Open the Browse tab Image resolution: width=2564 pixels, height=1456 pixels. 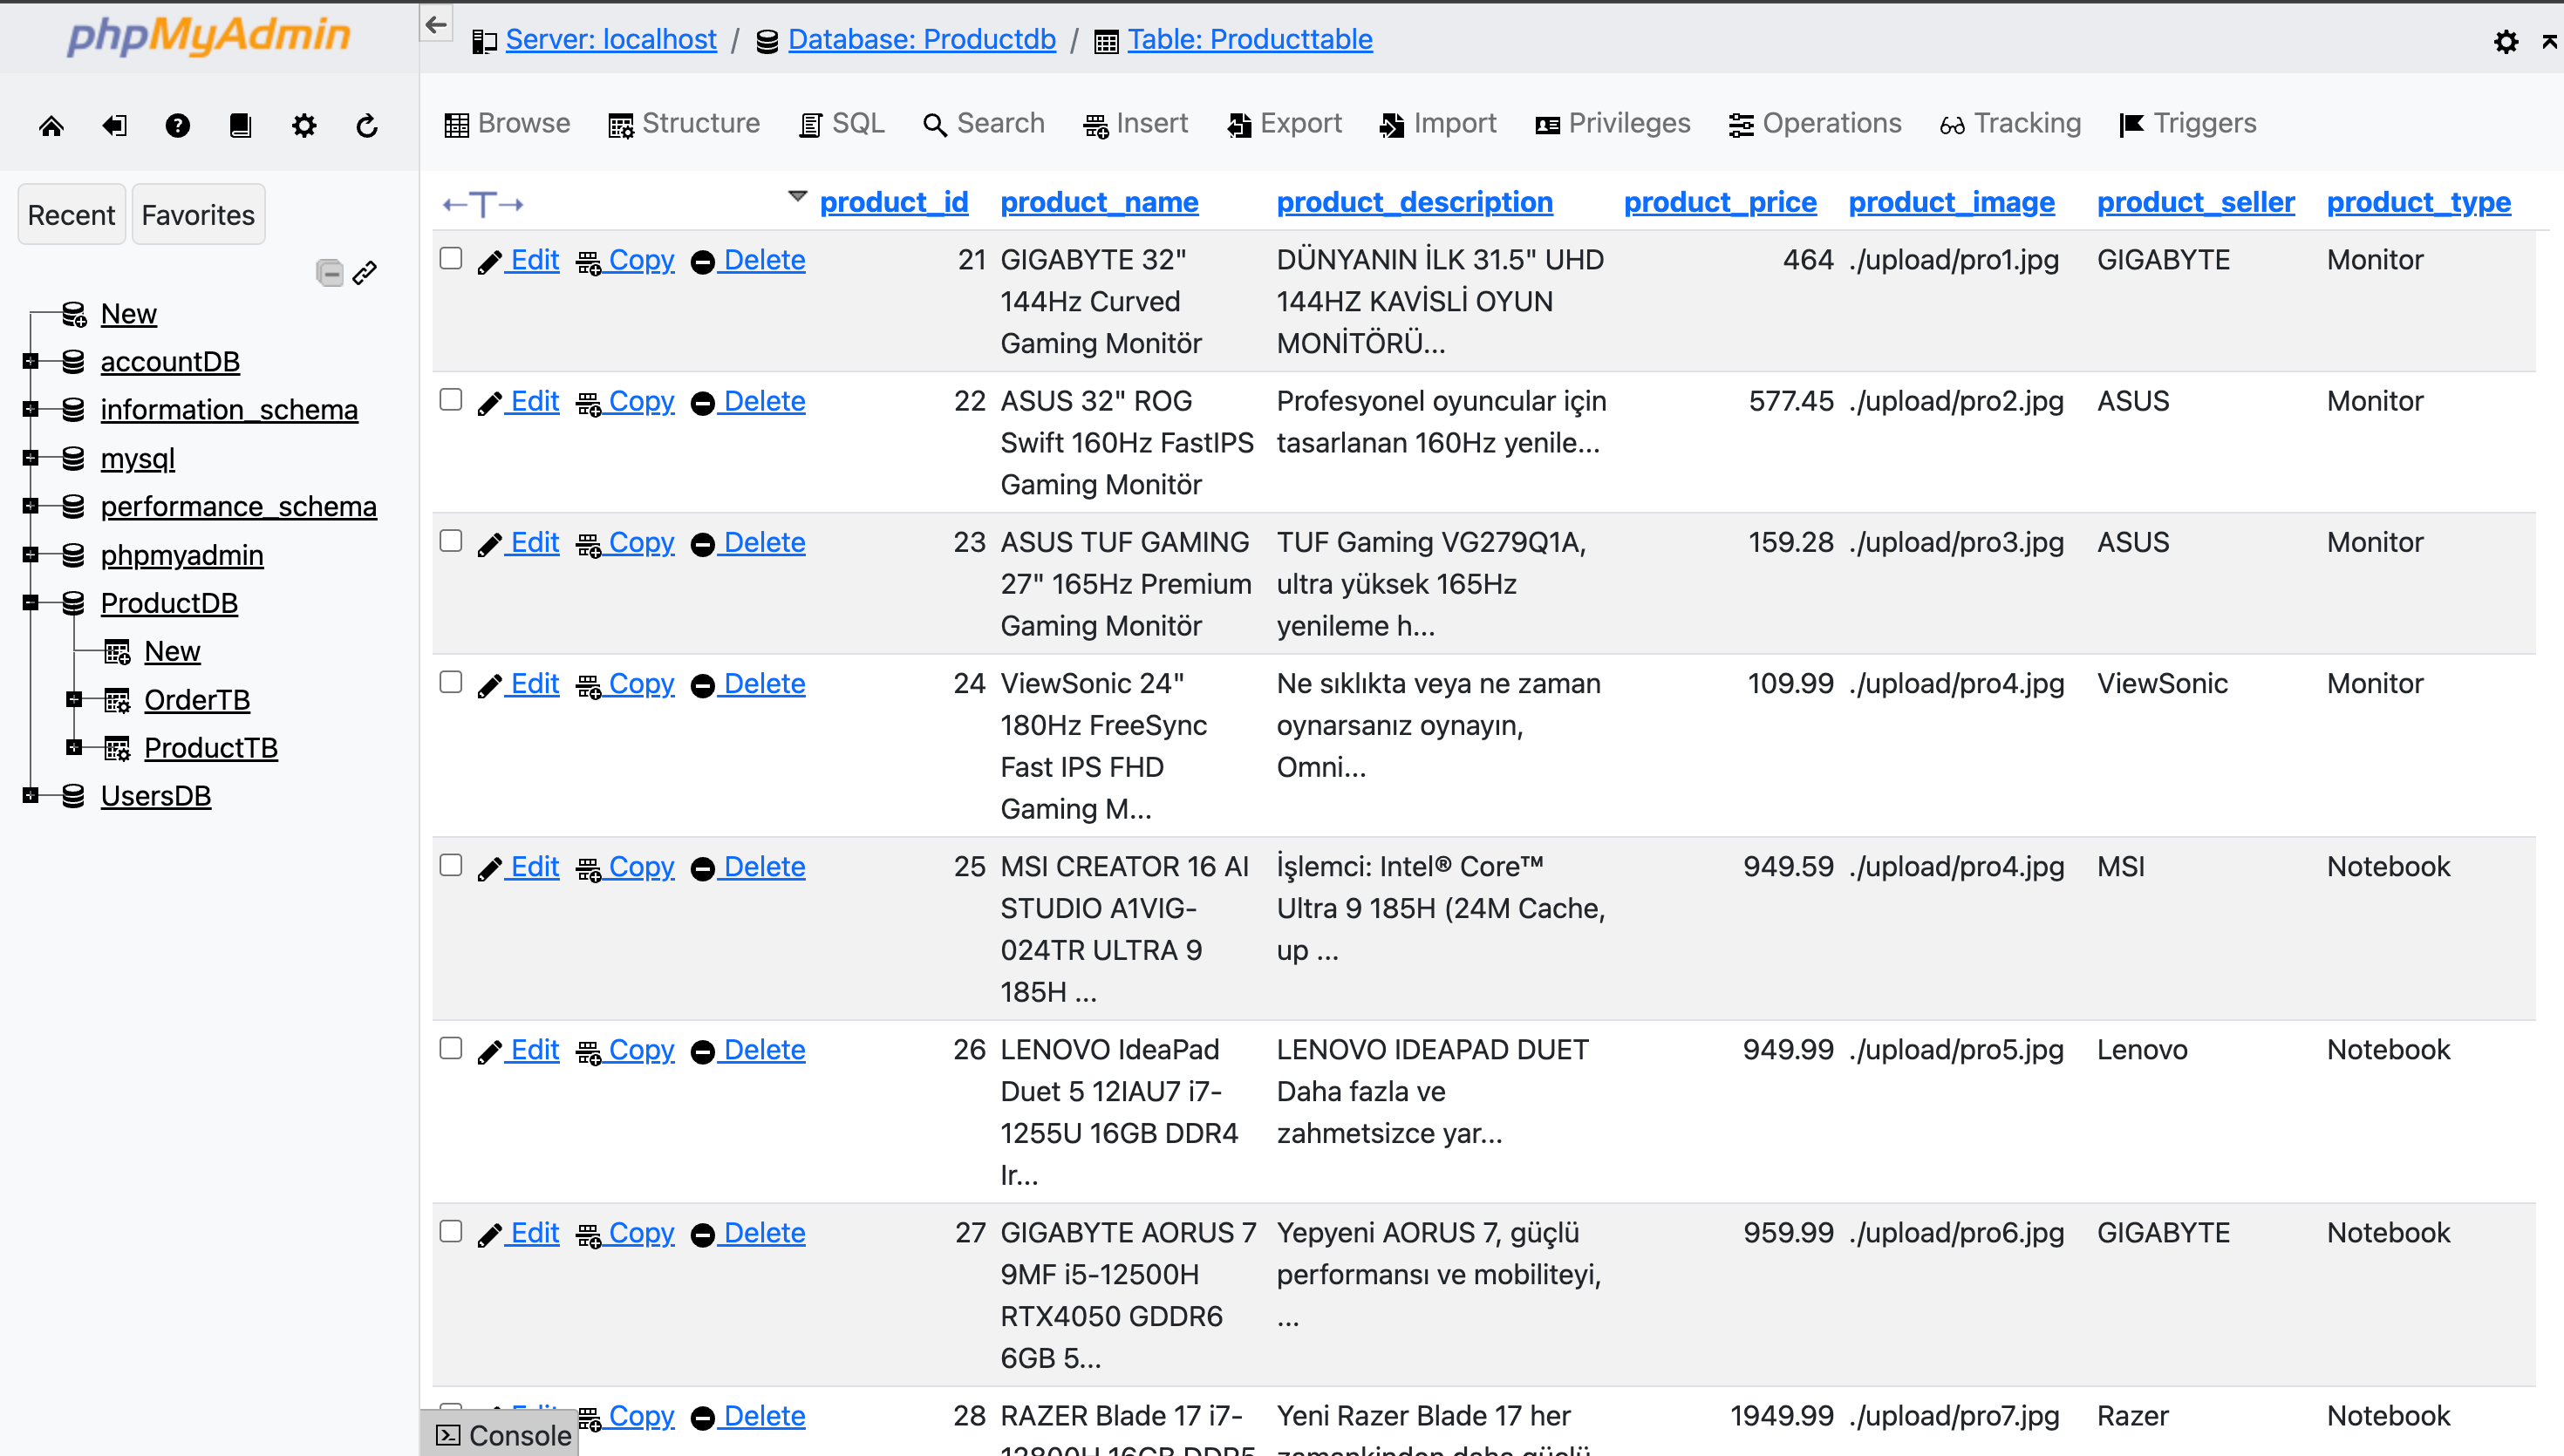click(507, 123)
